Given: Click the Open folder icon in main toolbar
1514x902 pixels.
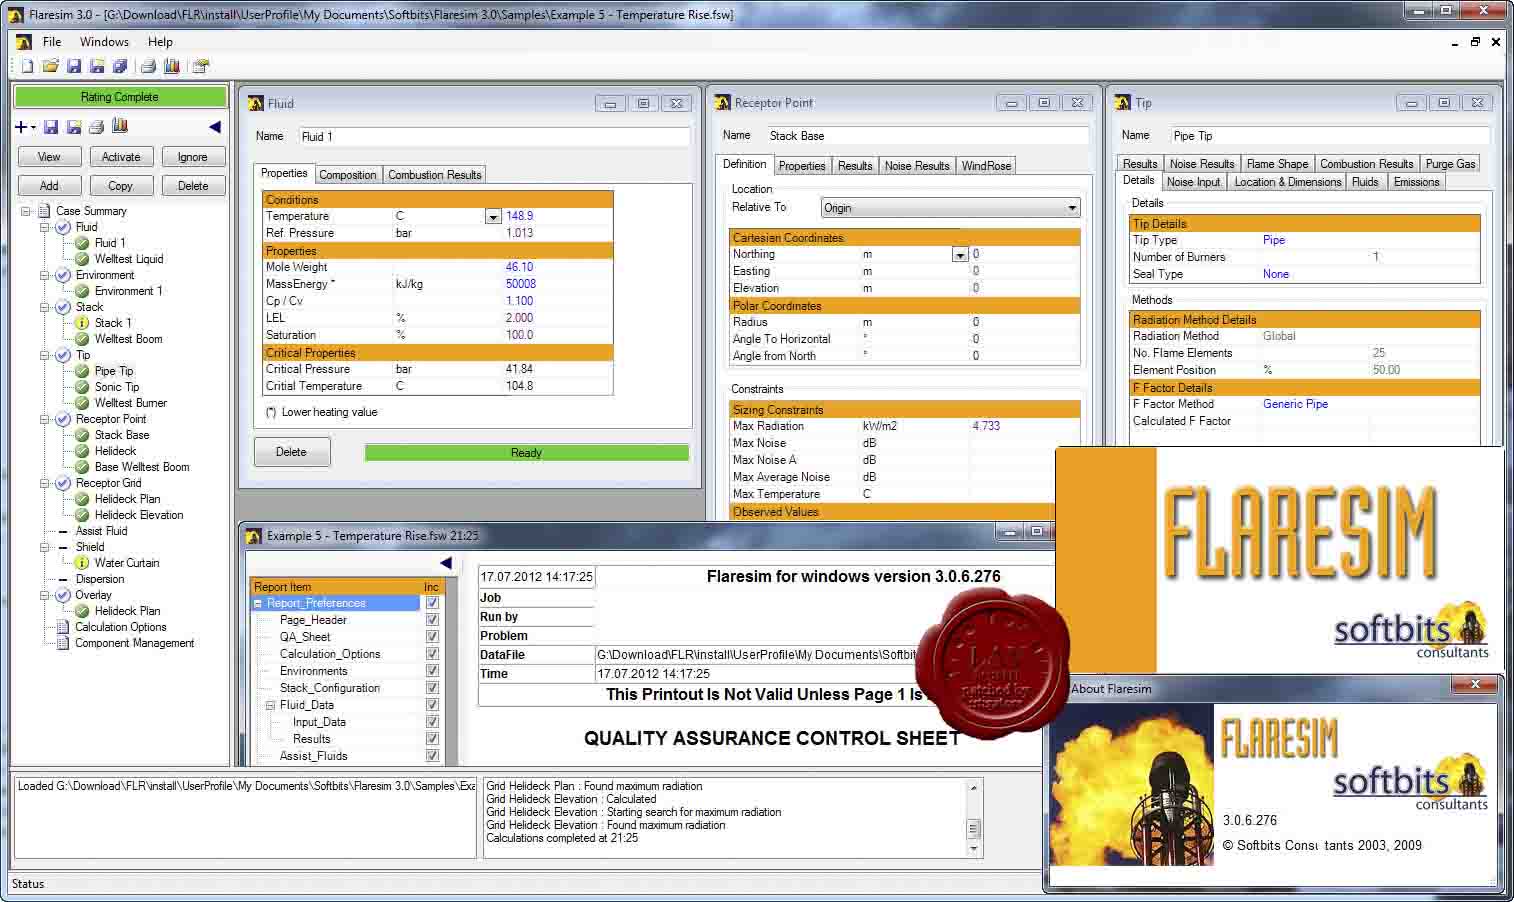Looking at the screenshot, I should coord(50,66).
